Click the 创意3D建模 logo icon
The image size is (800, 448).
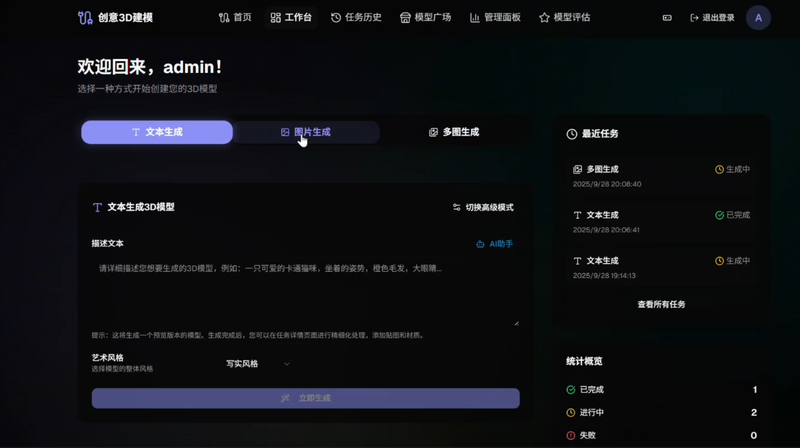85,18
